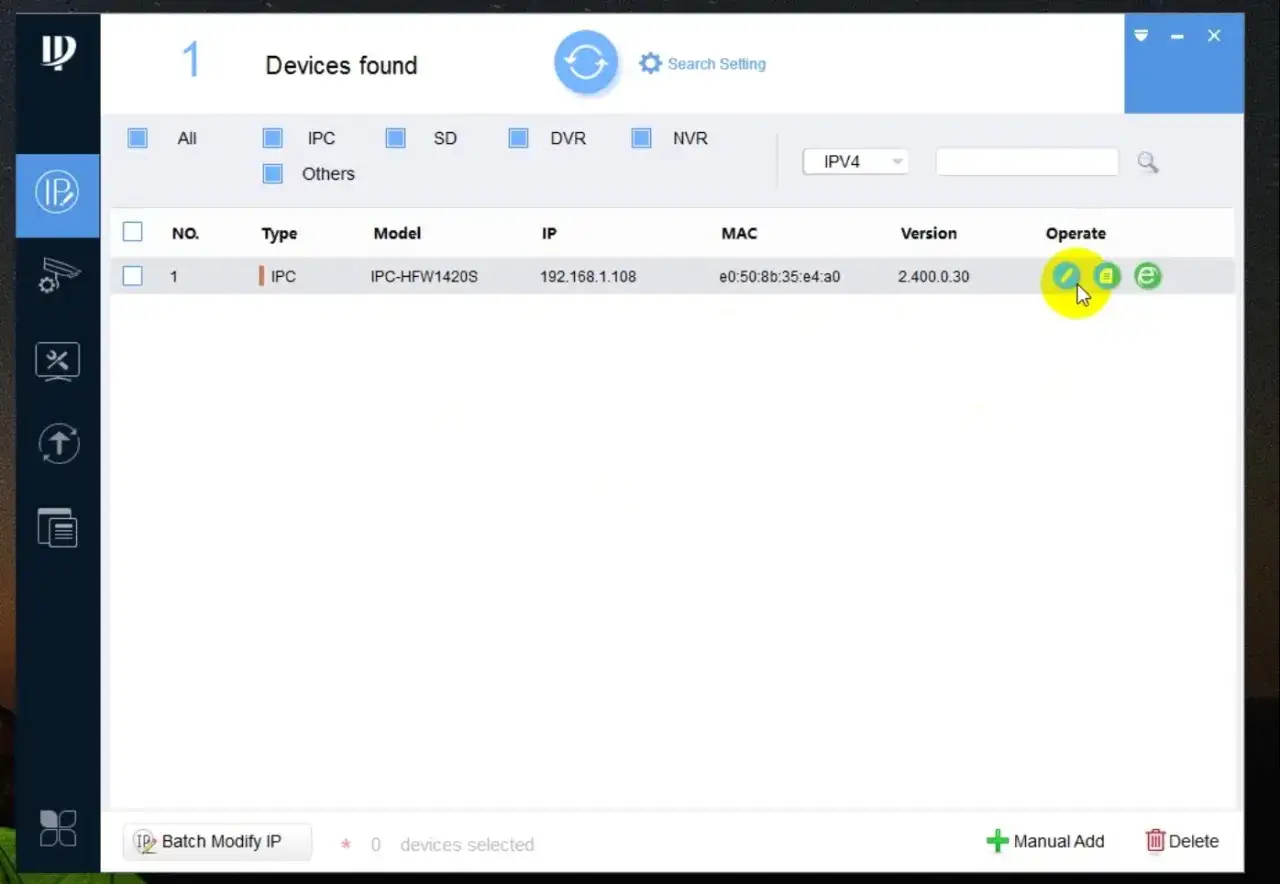Select the checkbox for device number 1
Viewport: 1280px width, 884px height.
tap(132, 276)
